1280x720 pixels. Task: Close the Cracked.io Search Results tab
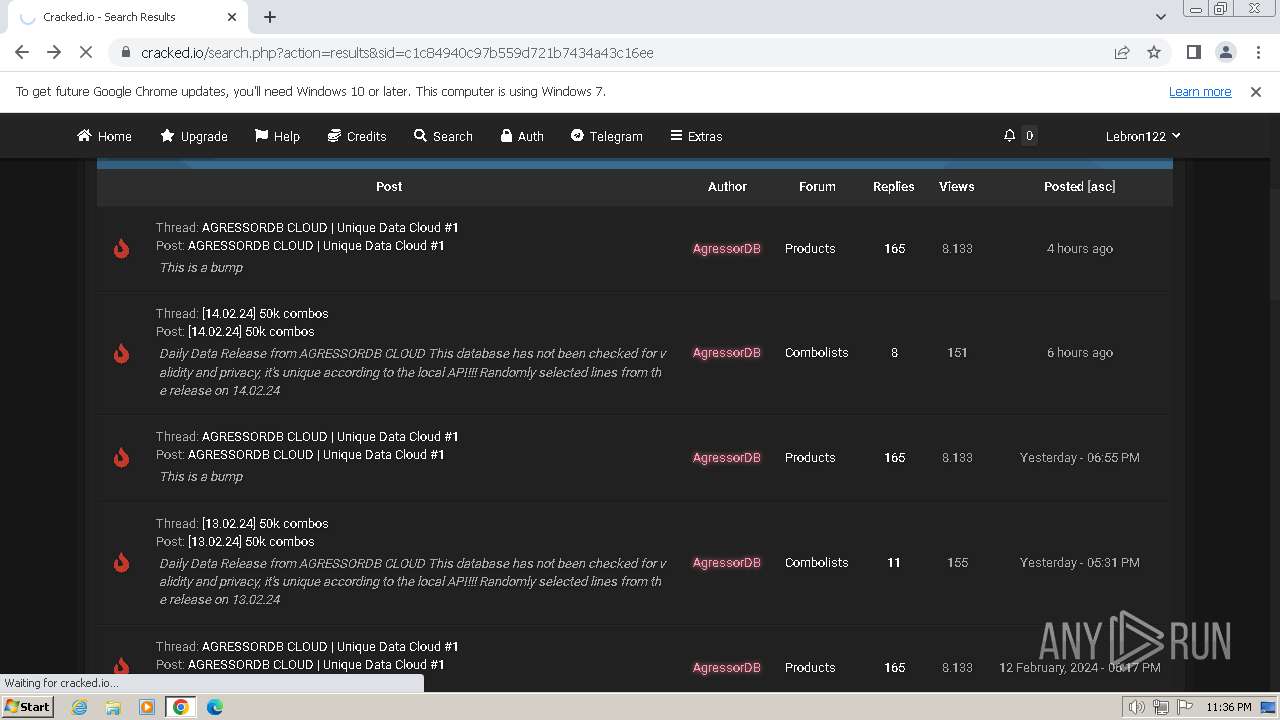click(232, 17)
